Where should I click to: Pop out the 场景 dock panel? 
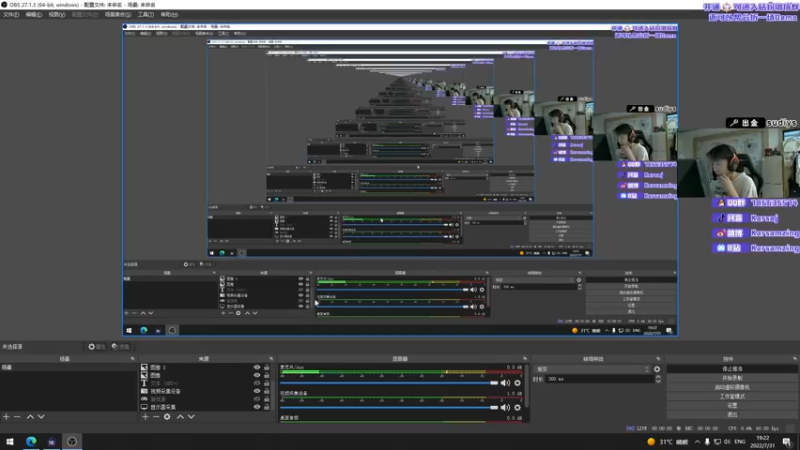point(133,359)
